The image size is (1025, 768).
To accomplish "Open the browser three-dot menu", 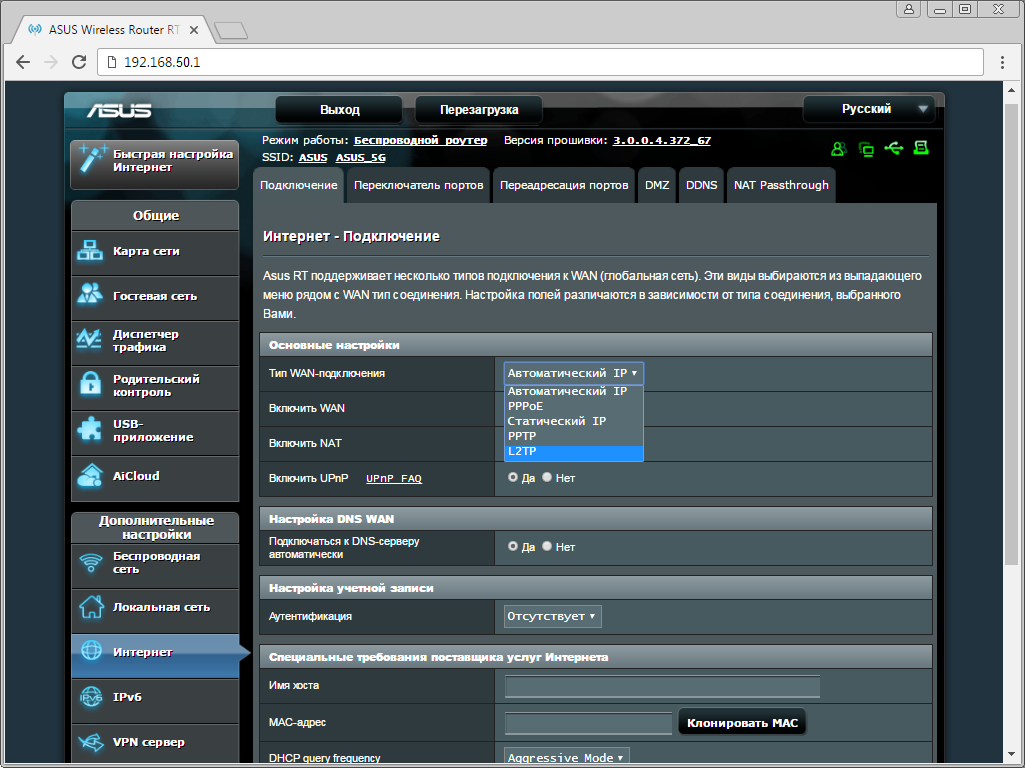I will click(1002, 62).
